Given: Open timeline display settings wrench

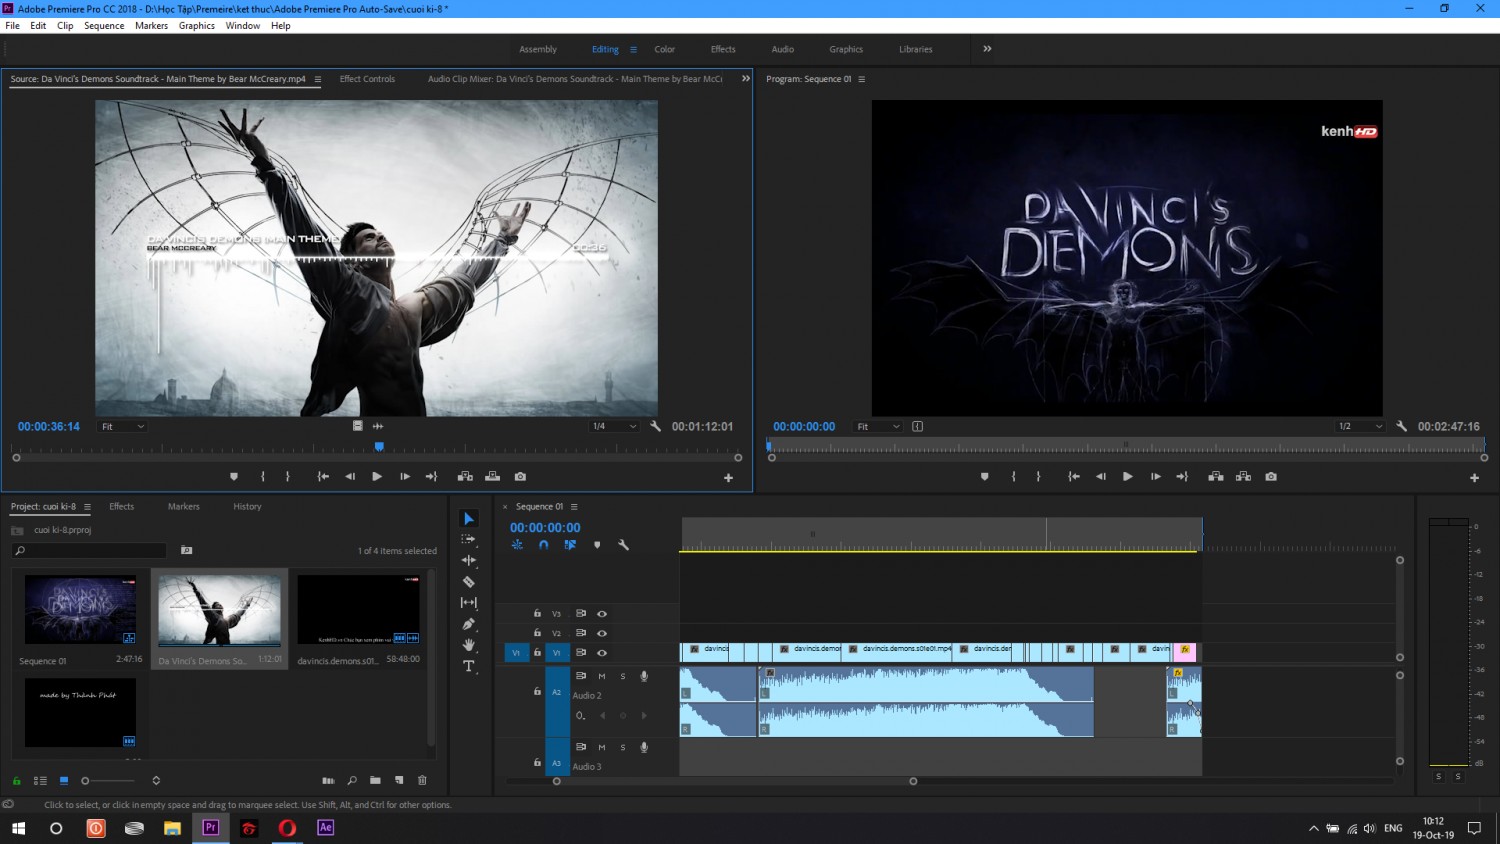Looking at the screenshot, I should 623,545.
